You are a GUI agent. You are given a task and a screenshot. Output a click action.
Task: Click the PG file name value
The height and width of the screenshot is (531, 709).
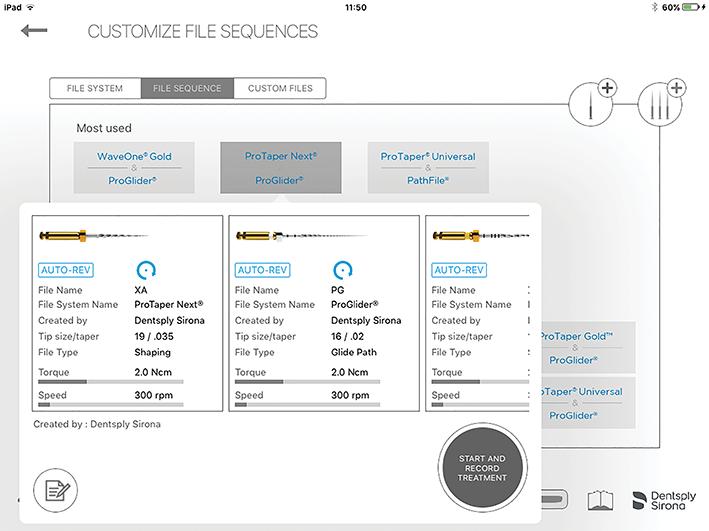point(337,290)
